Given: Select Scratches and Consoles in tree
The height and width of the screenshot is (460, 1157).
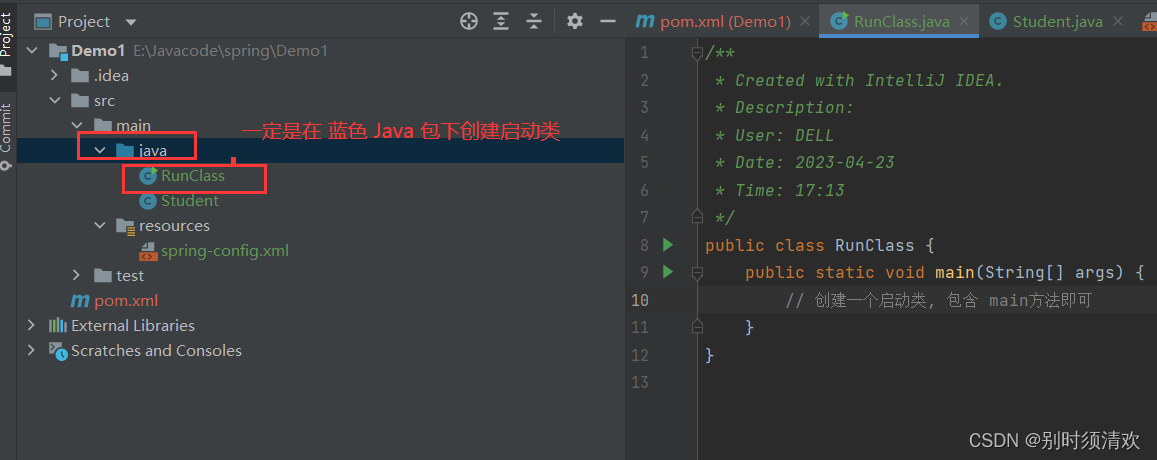Looking at the screenshot, I should click(x=156, y=350).
